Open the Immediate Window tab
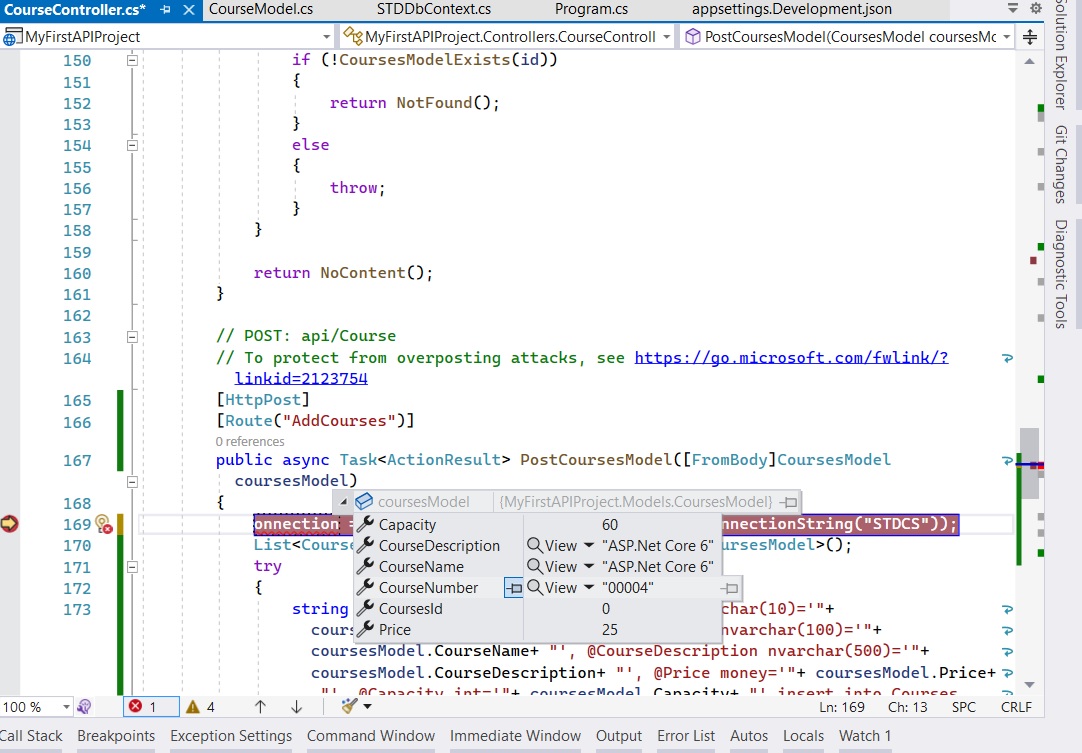 [x=515, y=736]
